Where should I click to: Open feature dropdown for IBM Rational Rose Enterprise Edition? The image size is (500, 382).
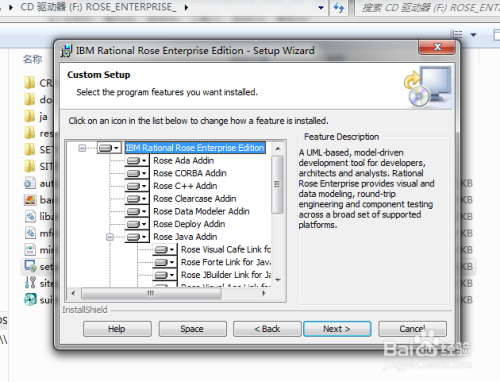(110, 148)
